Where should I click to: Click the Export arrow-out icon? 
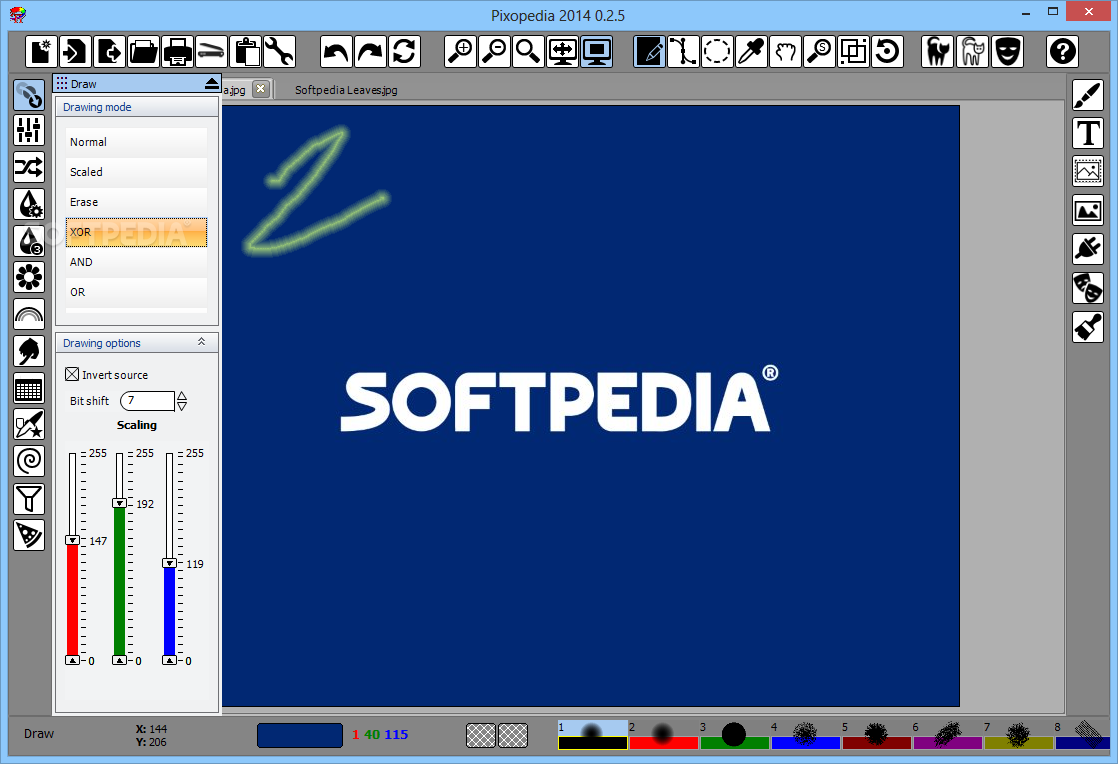109,51
